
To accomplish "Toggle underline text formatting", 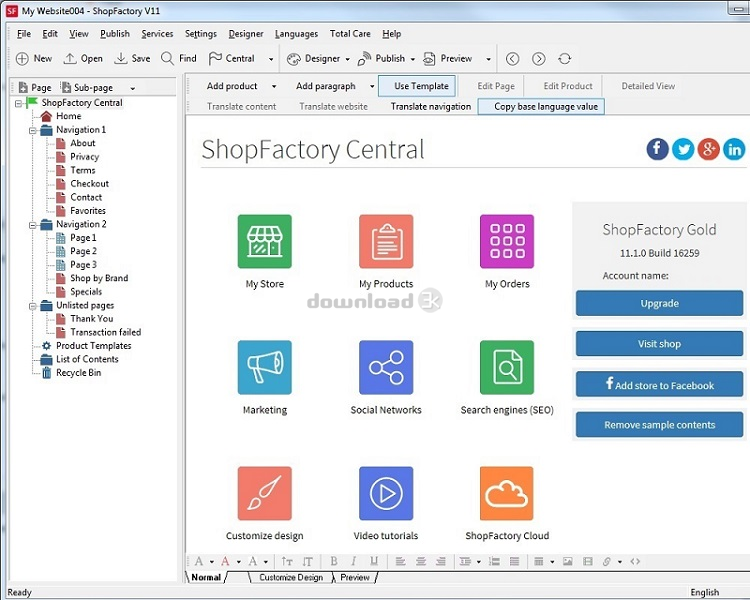I will pyautogui.click(x=374, y=561).
